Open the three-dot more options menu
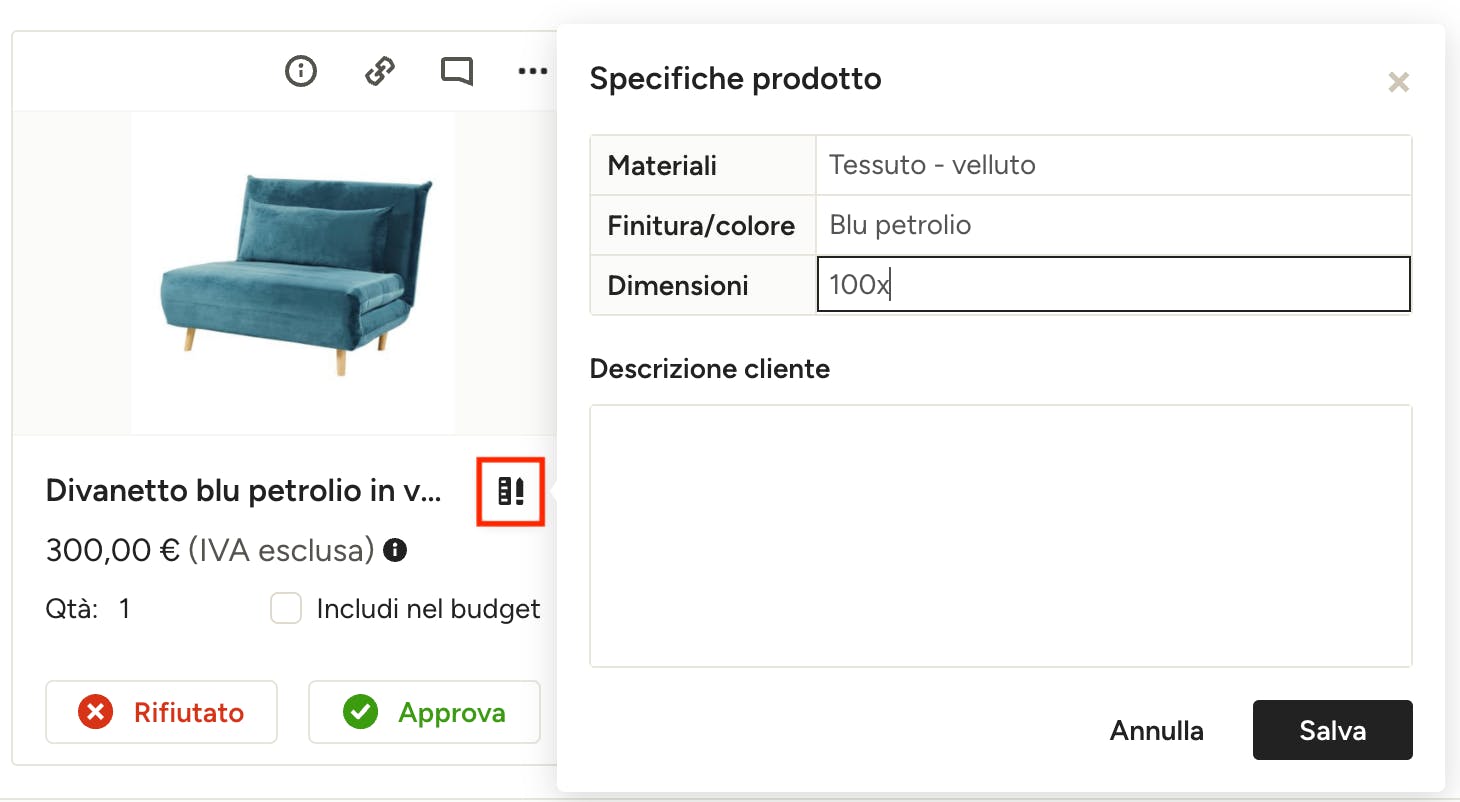1460x802 pixels. [533, 71]
